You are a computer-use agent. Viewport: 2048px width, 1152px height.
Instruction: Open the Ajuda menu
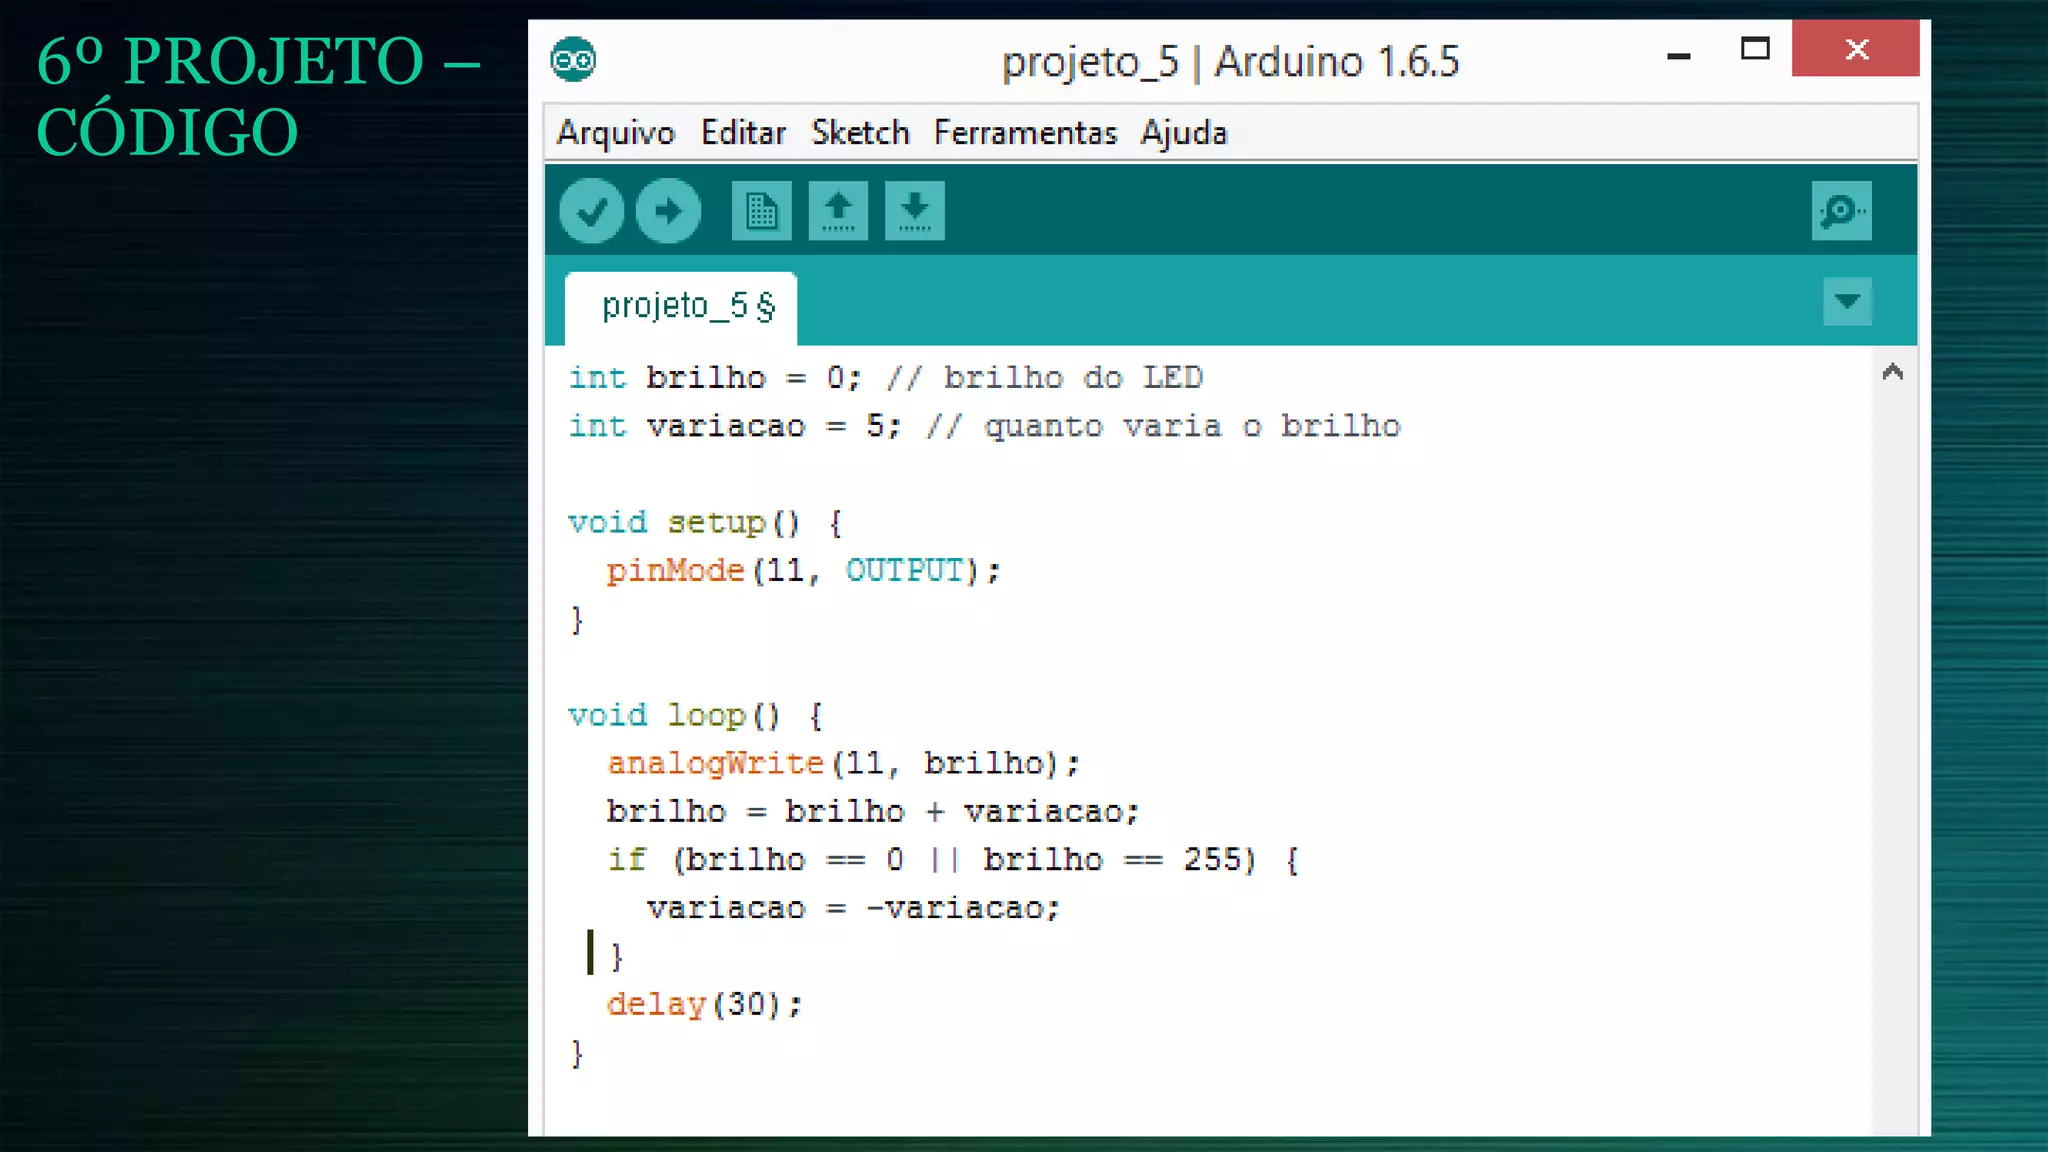pos(1184,133)
